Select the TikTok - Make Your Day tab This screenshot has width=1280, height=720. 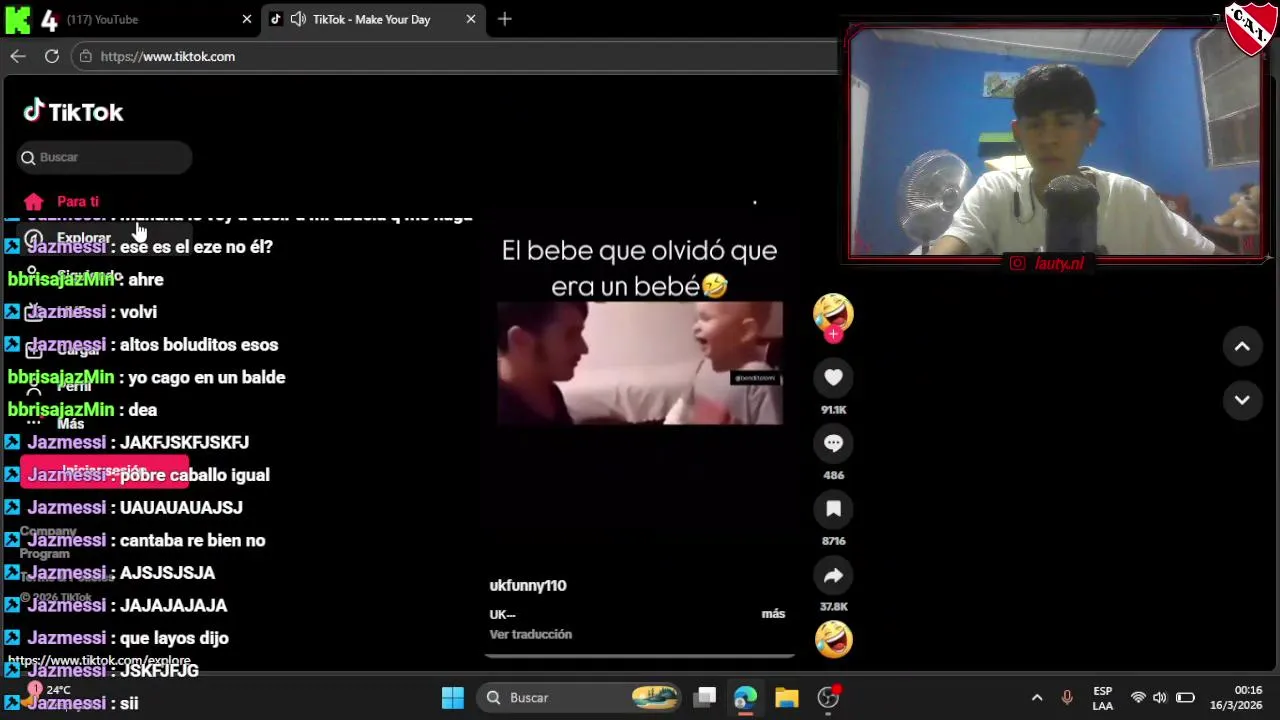pyautogui.click(x=371, y=19)
